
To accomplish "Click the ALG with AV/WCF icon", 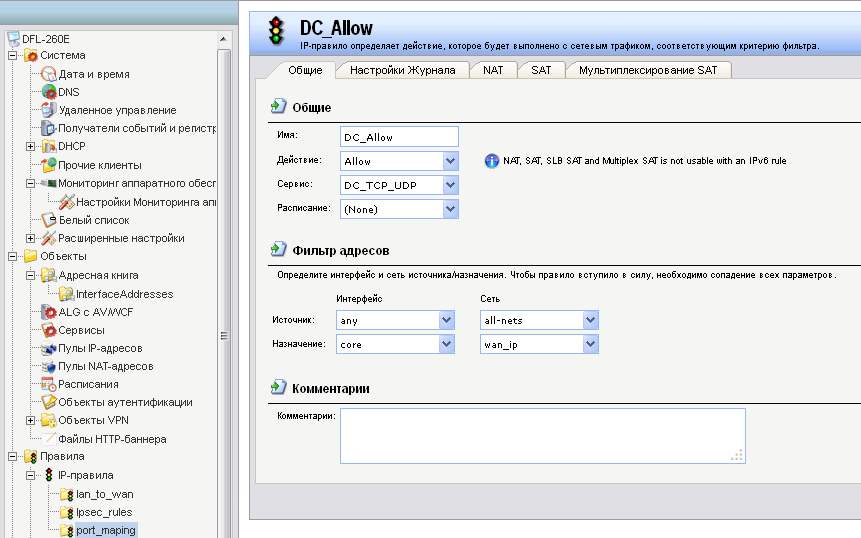I will [x=48, y=312].
